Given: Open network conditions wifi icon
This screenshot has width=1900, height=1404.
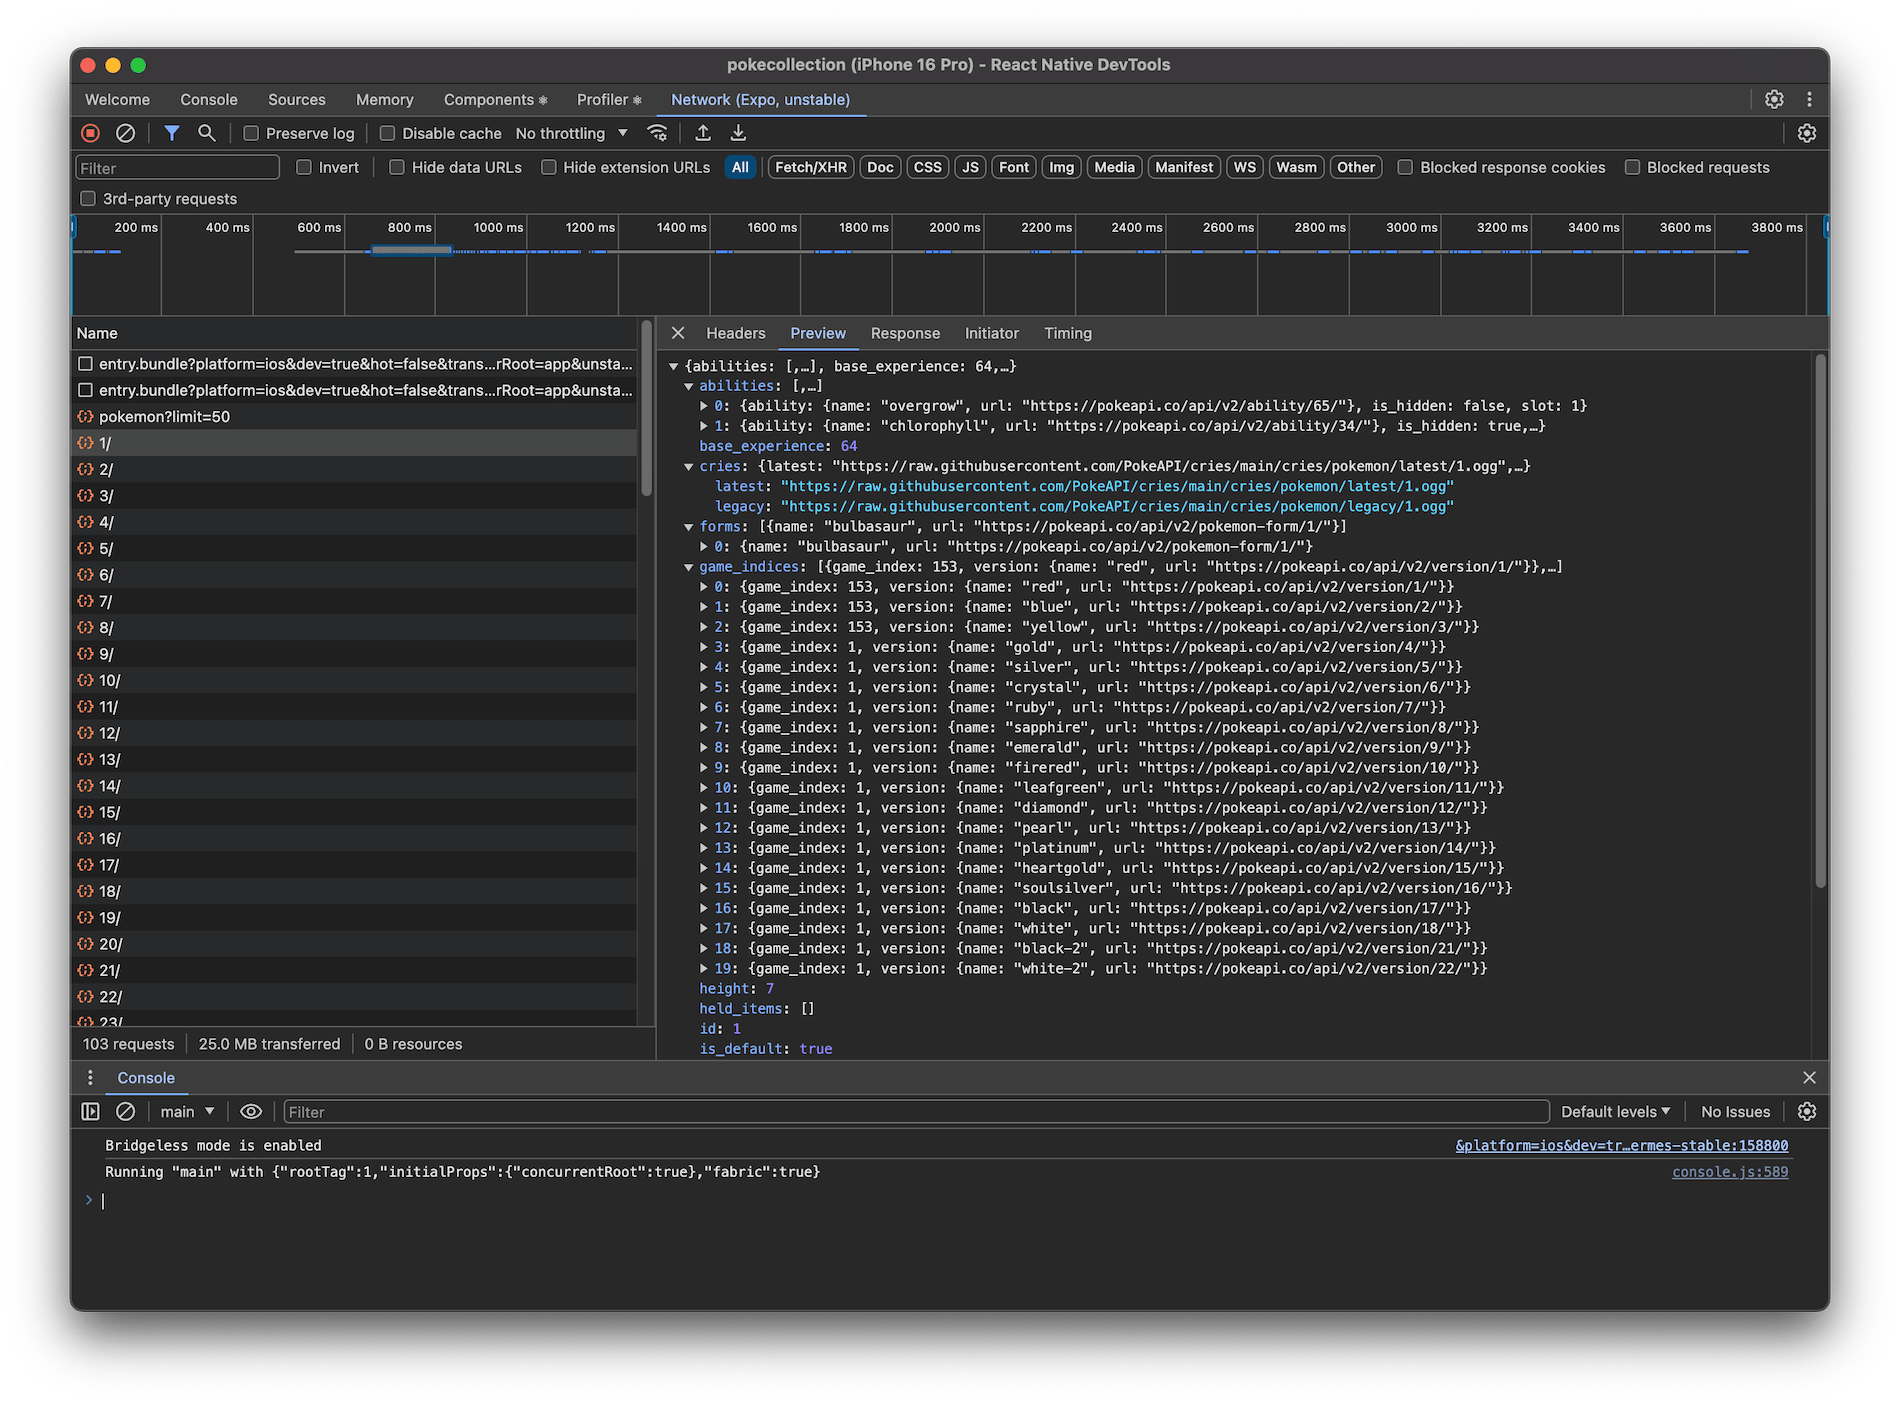Looking at the screenshot, I should click(657, 133).
